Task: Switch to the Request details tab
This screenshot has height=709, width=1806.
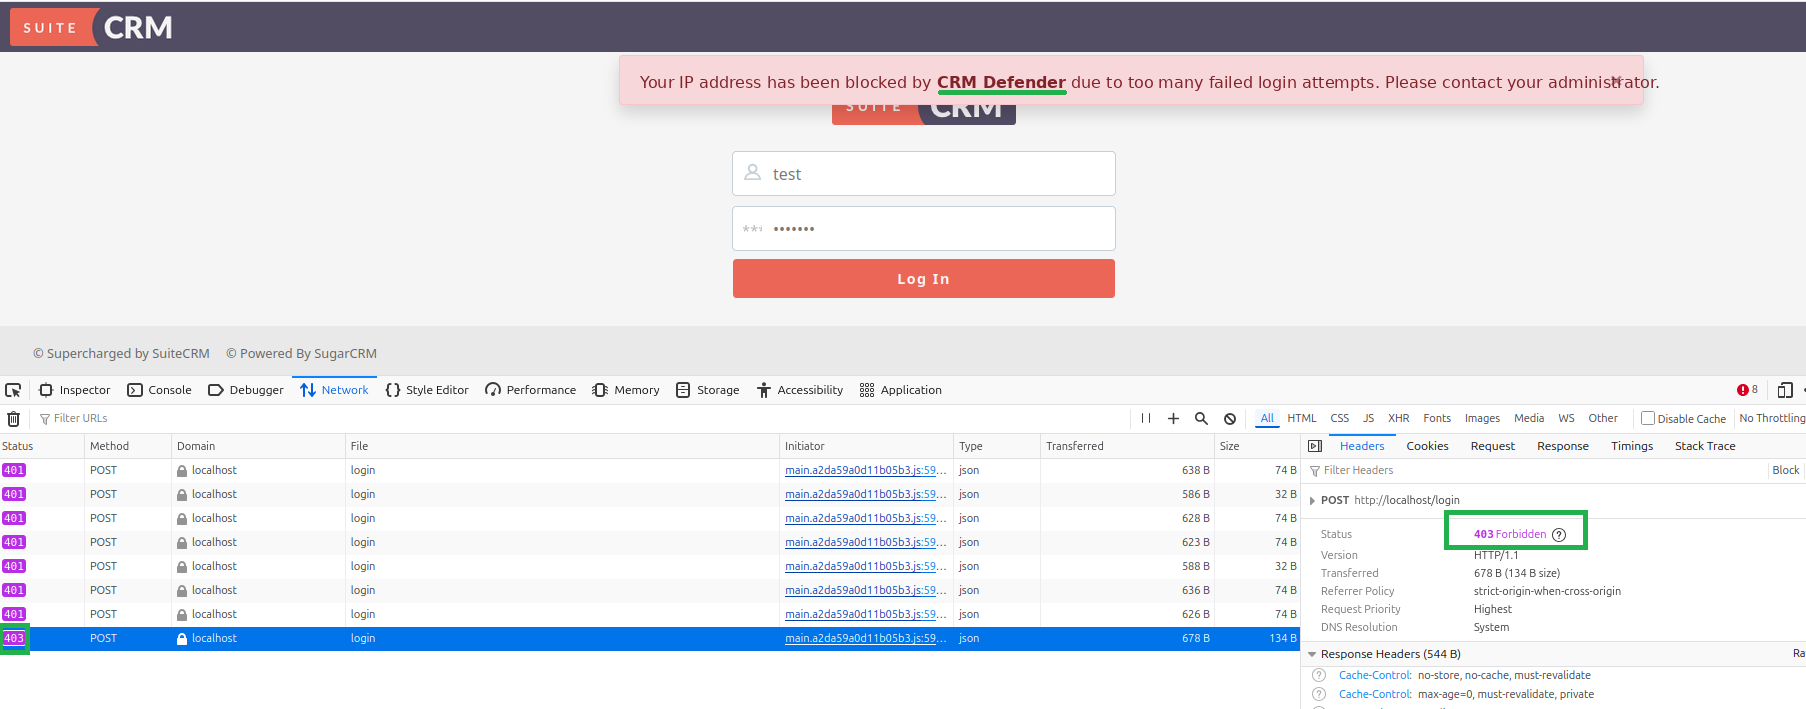Action: point(1492,446)
